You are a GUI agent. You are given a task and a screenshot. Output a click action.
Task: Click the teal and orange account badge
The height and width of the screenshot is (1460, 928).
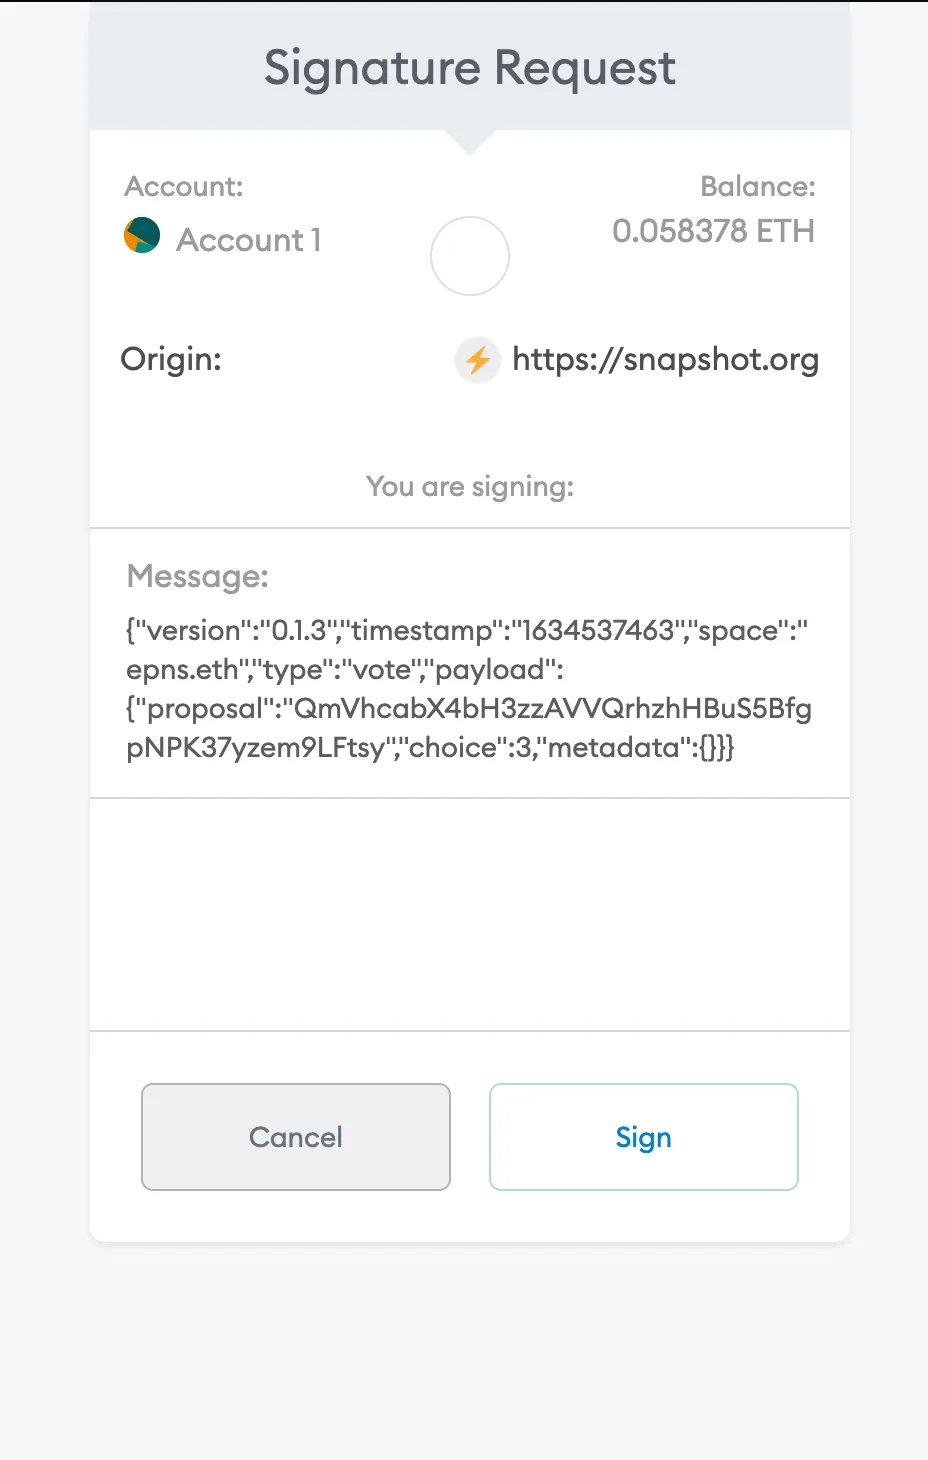pyautogui.click(x=141, y=236)
